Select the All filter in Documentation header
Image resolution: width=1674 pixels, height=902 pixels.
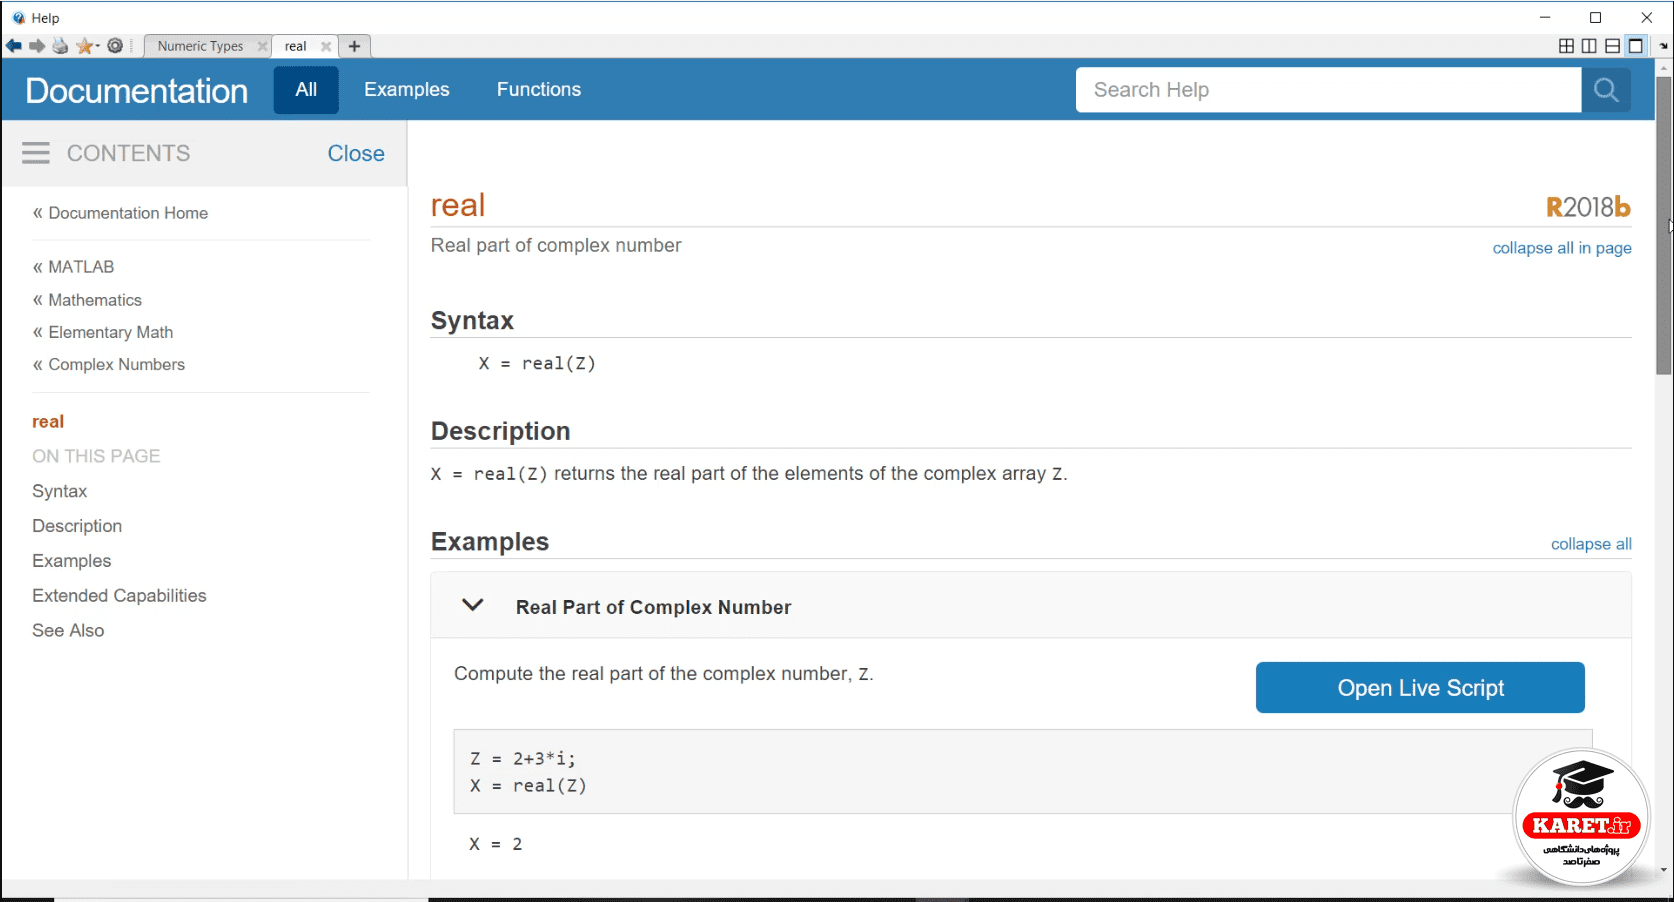(306, 89)
